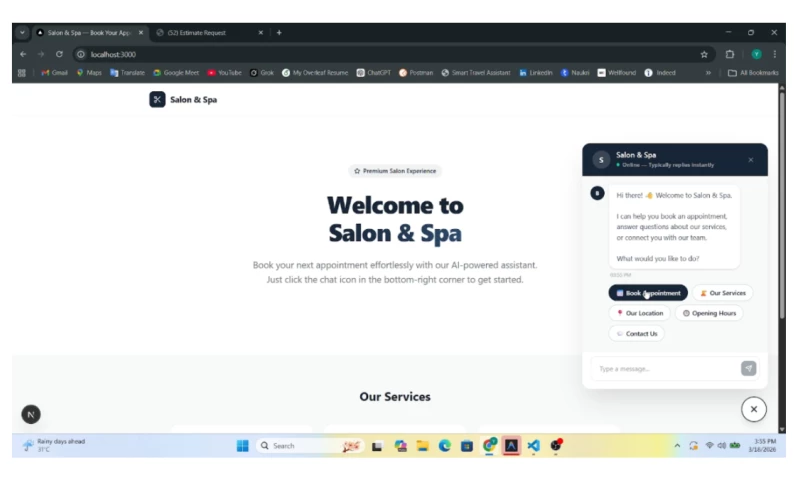
Task: Open the Google Meet bookmark
Action: [176, 73]
